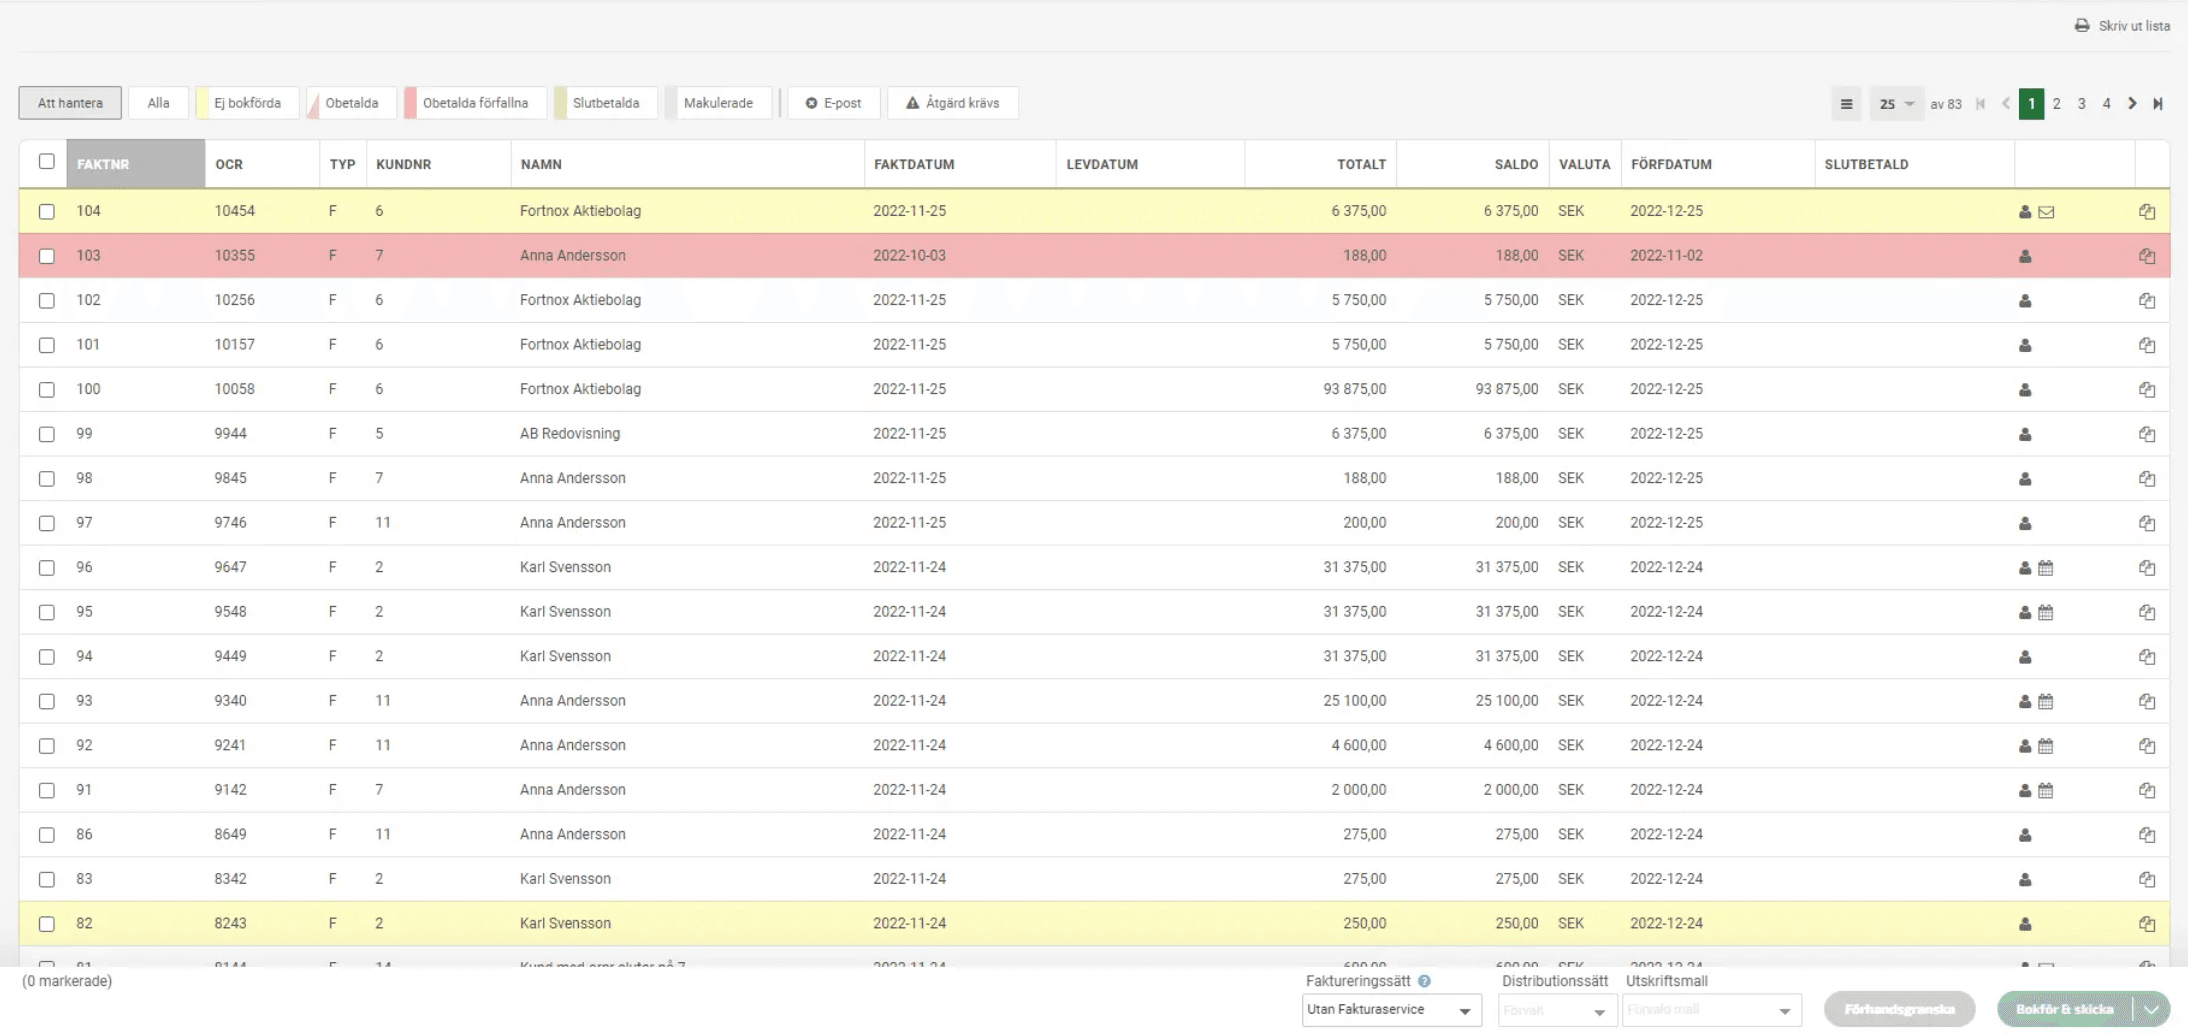Viewport: 2188px width, 1034px height.
Task: Tick the checkbox for invoice 100
Action: click(46, 389)
